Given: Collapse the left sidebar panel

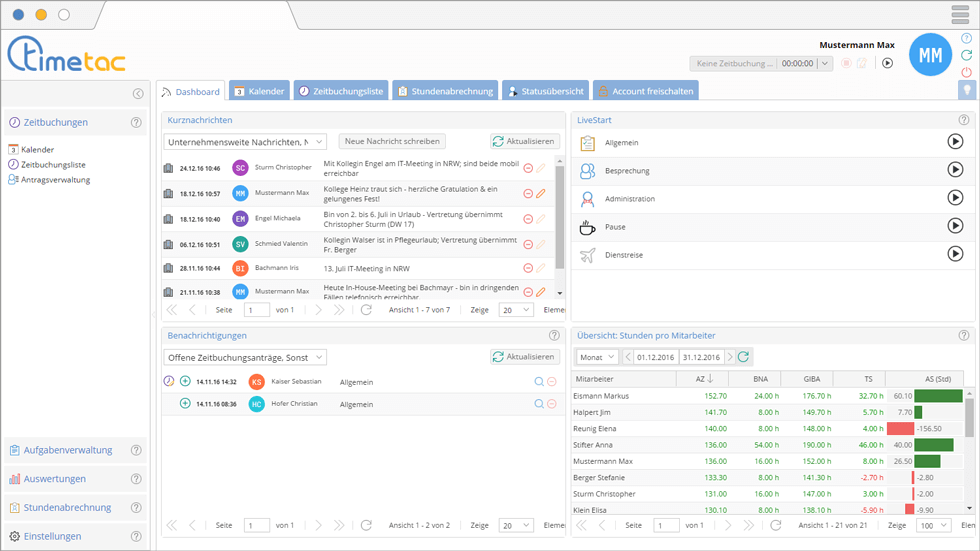Looking at the screenshot, I should click(138, 94).
